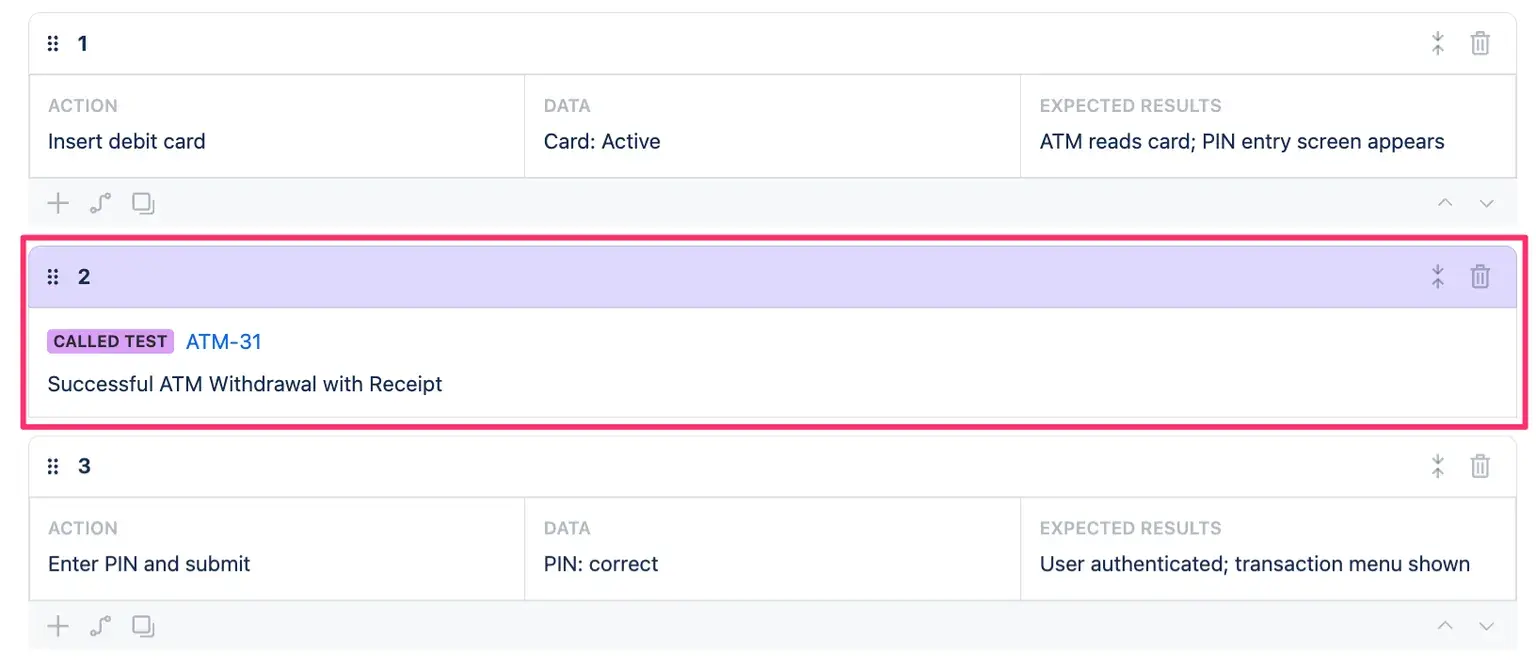1536x666 pixels.
Task: Delete step 3 using its trash icon
Action: pos(1481,466)
